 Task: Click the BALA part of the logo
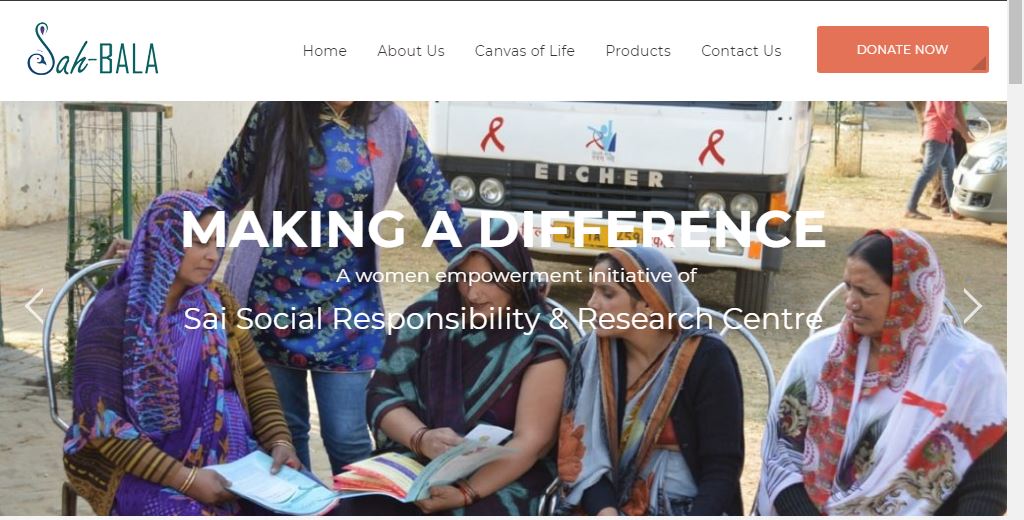click(129, 59)
